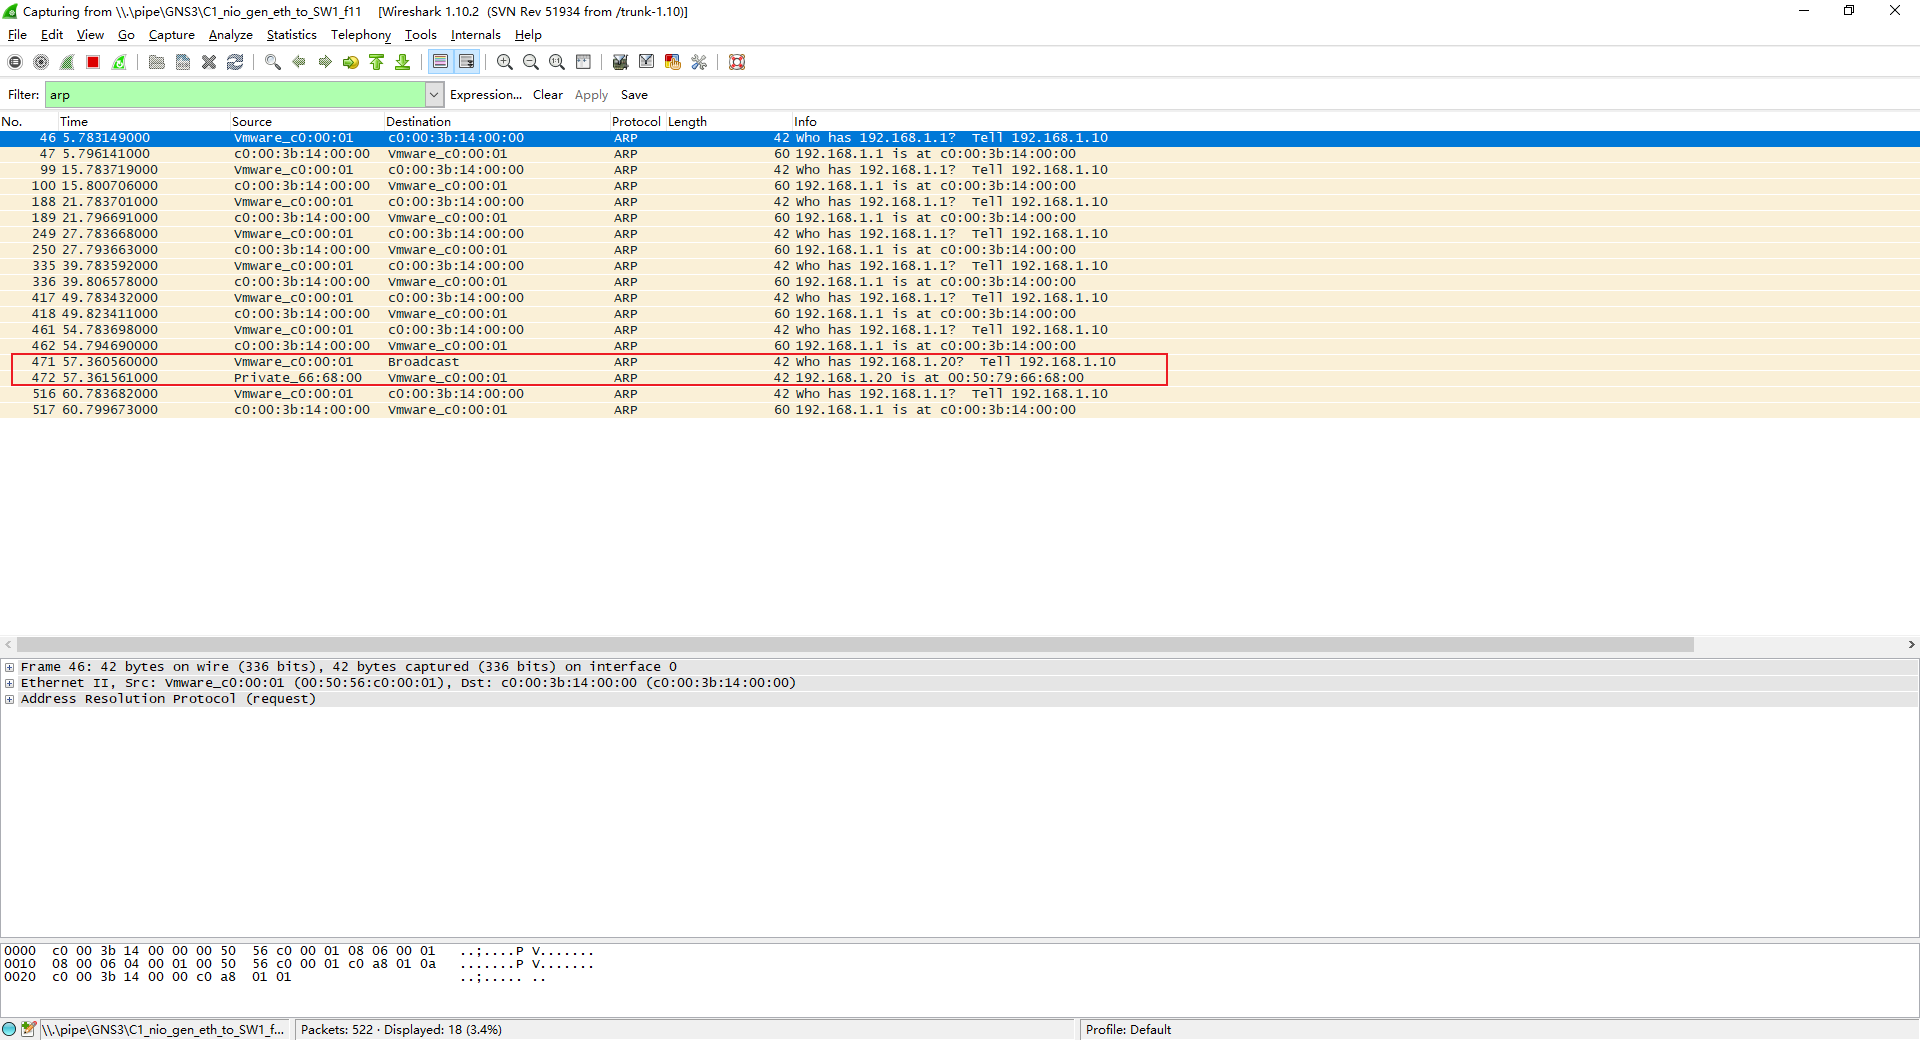Find a packet with the magnifier icon
Viewport: 1920px width, 1040px height.
pos(273,62)
